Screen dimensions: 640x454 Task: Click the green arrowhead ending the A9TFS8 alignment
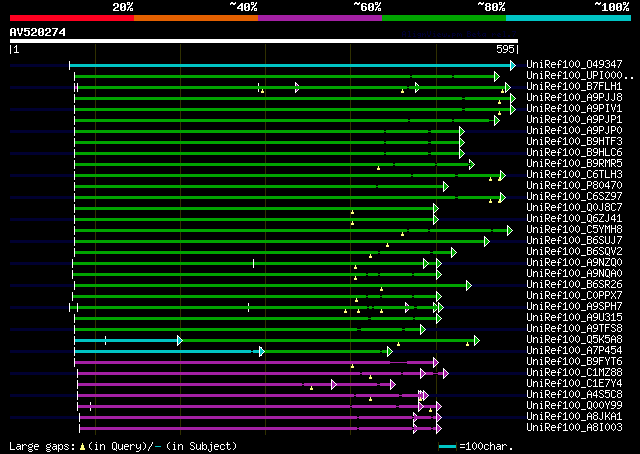422,329
